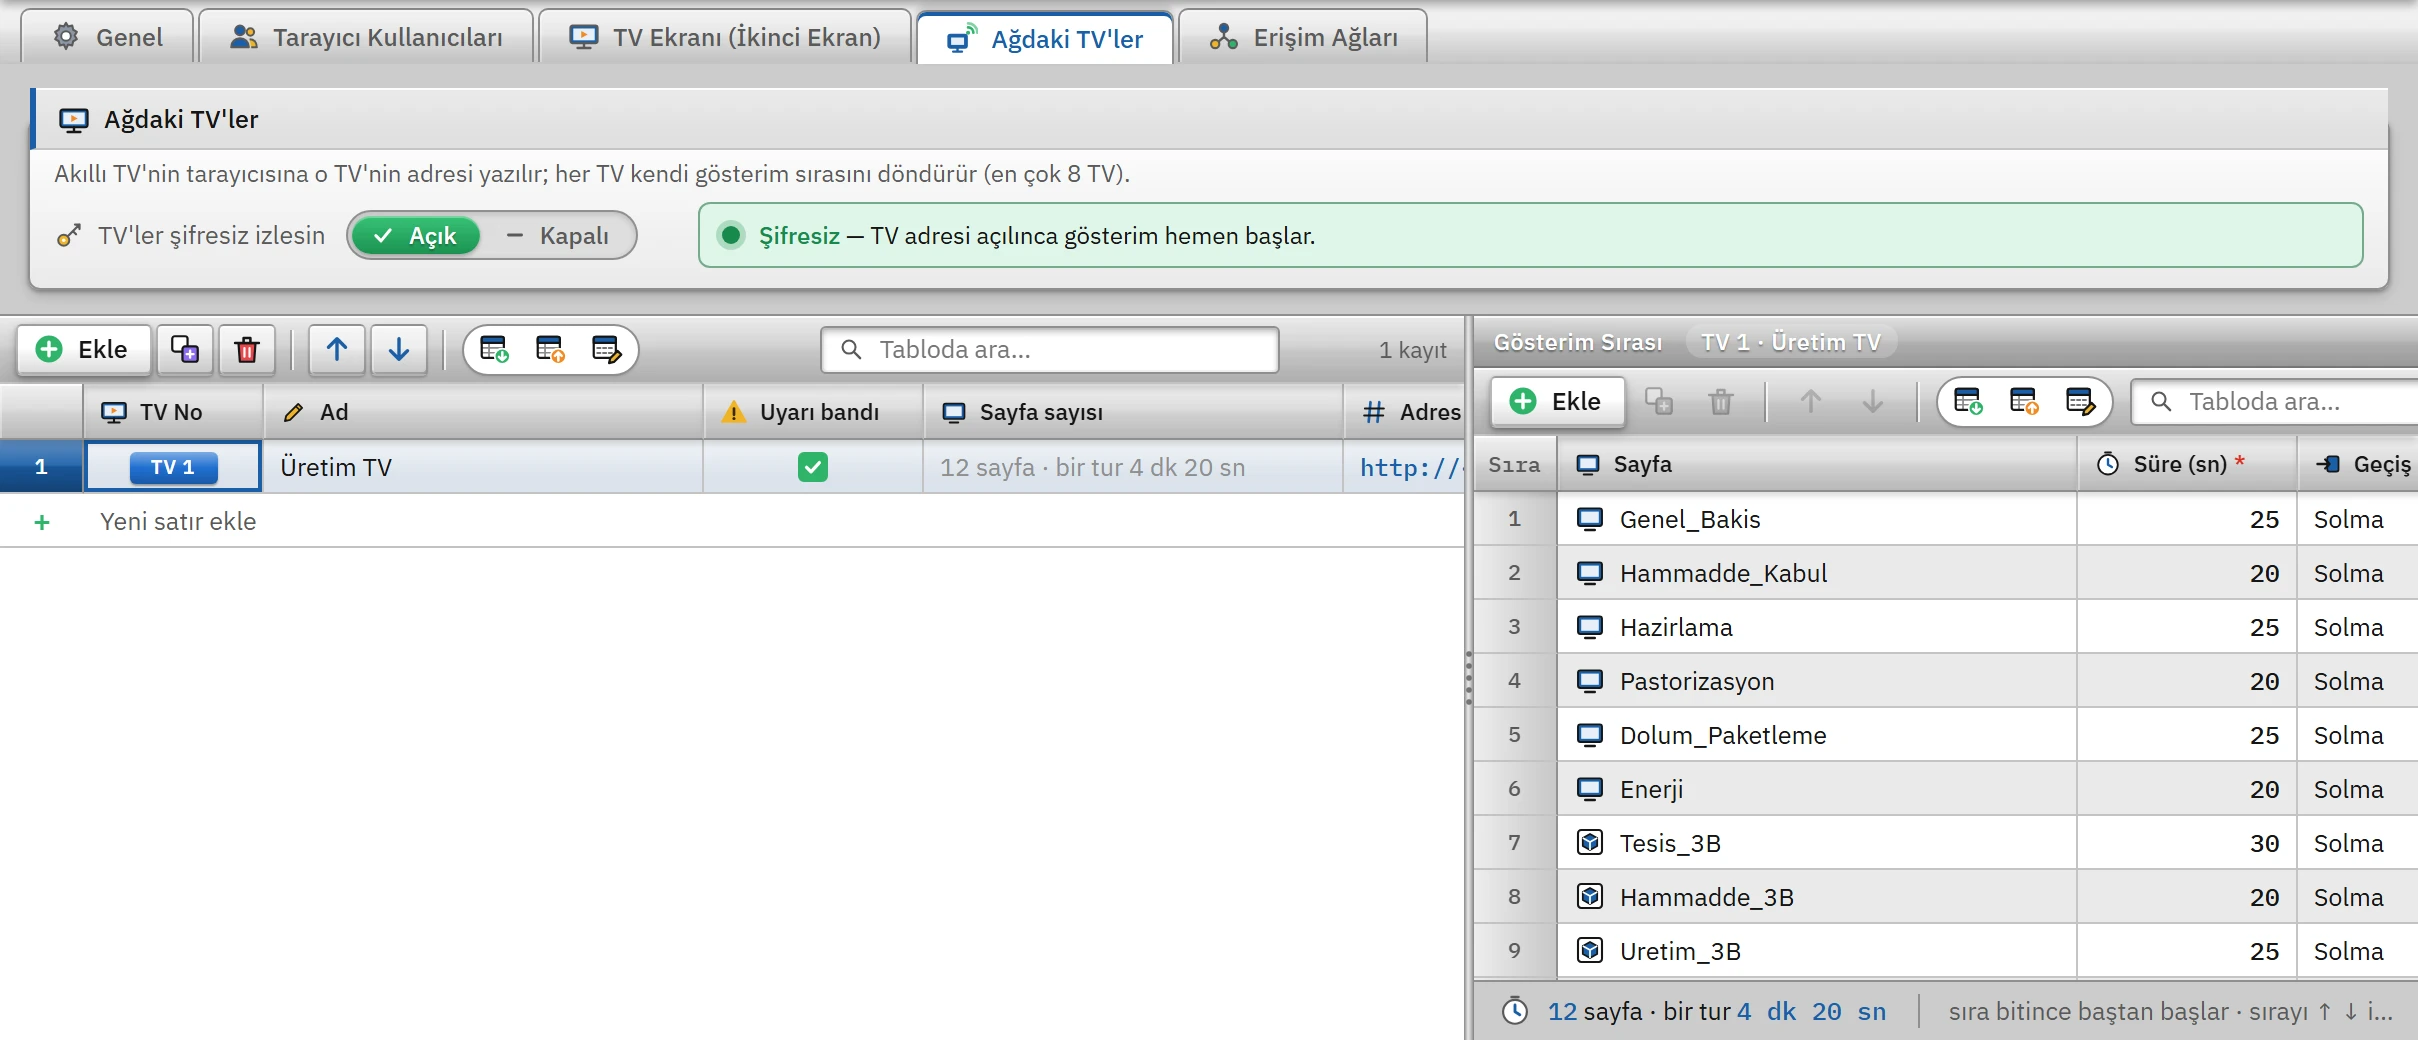The width and height of the screenshot is (2418, 1040).
Task: Click the Solma transition for Uretim_3B
Action: click(2348, 951)
